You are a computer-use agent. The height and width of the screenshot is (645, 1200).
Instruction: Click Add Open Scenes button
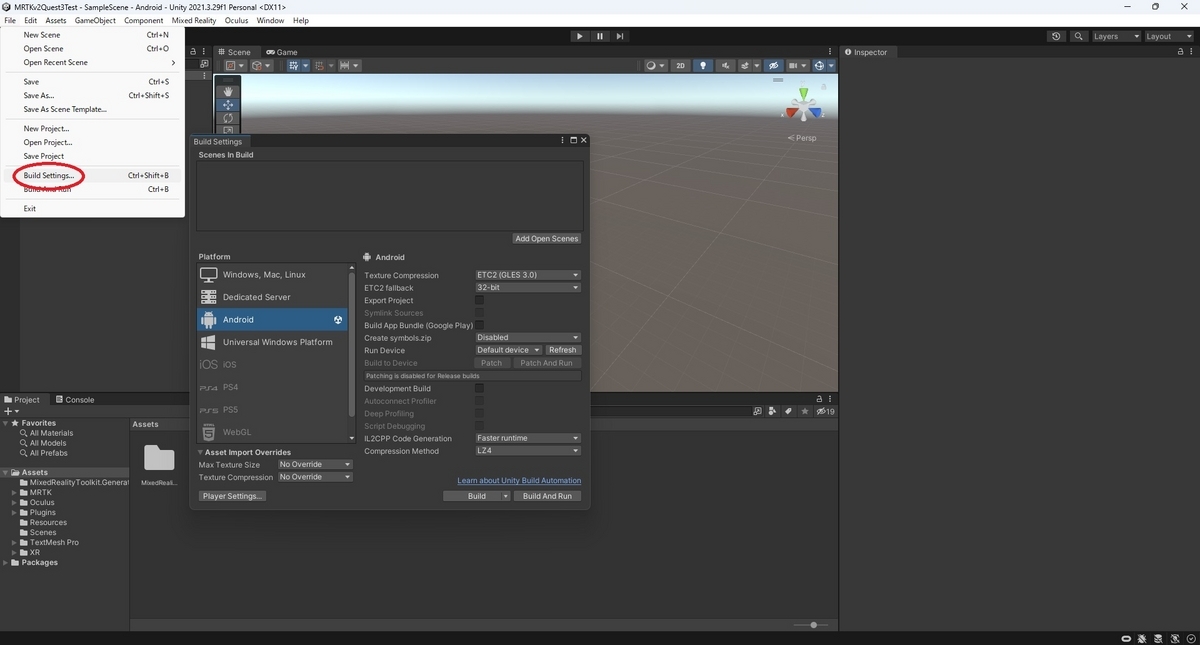(547, 239)
